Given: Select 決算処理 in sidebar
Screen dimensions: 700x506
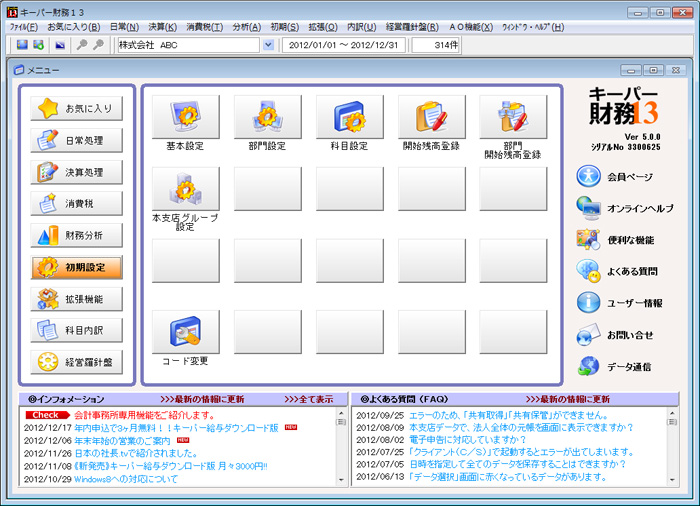Looking at the screenshot, I should 77,172.
